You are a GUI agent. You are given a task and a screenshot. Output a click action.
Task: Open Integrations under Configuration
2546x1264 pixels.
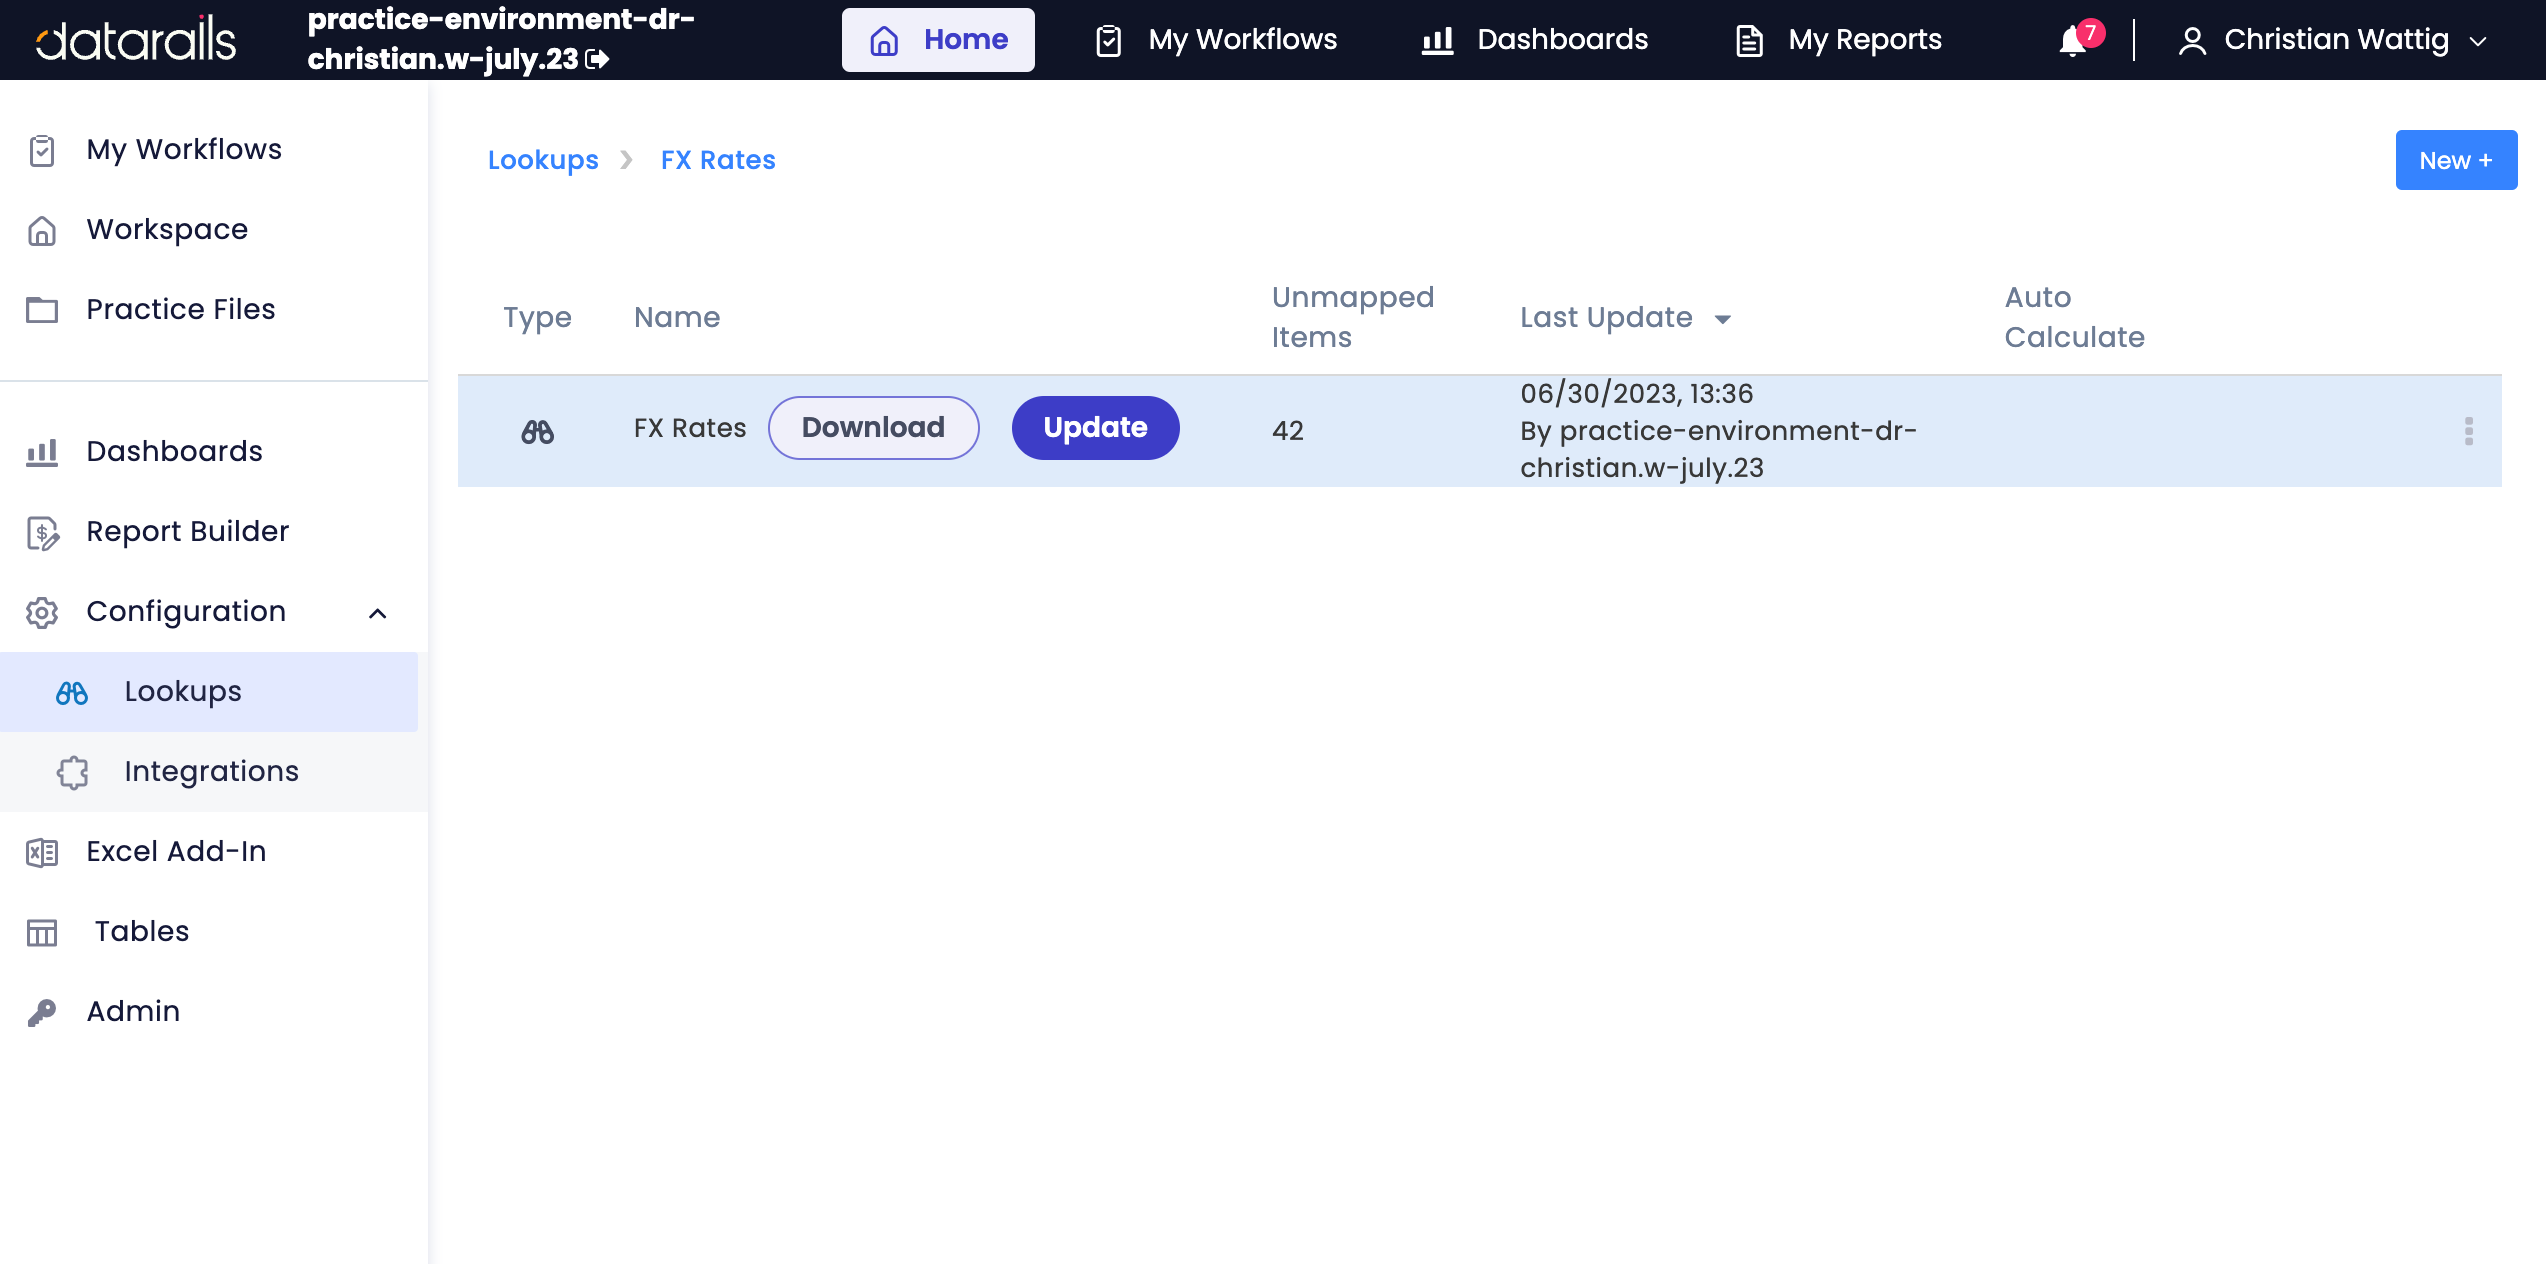pyautogui.click(x=212, y=771)
